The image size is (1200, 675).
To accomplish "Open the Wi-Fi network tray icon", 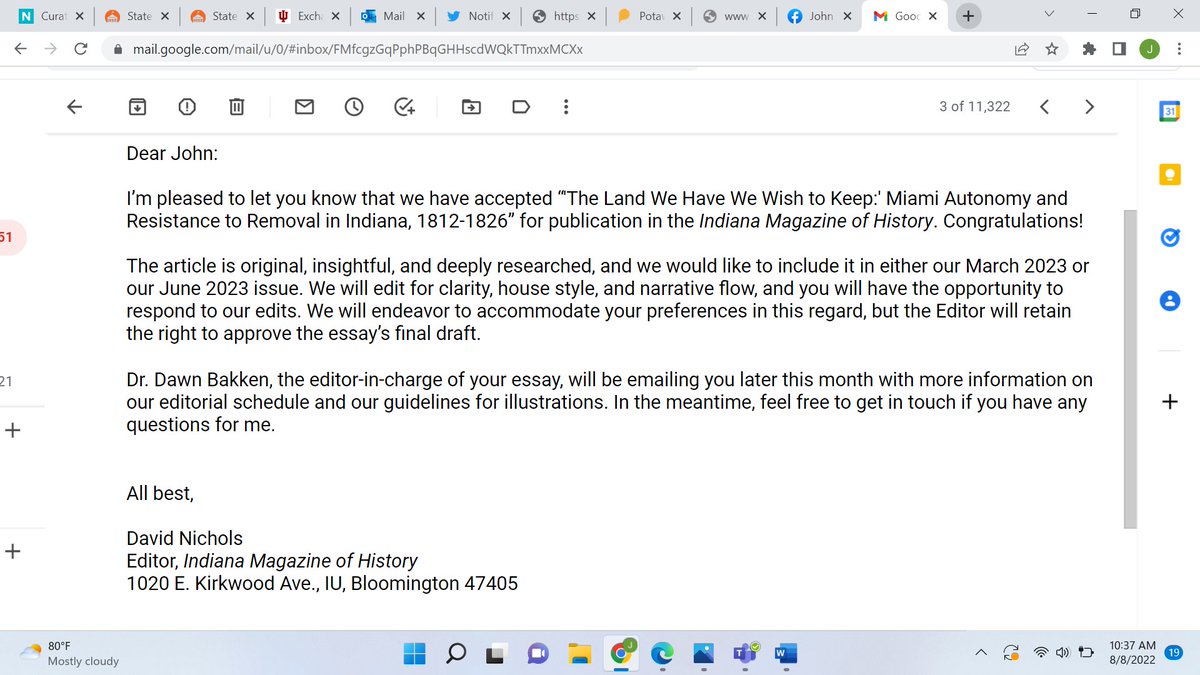I will pyautogui.click(x=1042, y=653).
